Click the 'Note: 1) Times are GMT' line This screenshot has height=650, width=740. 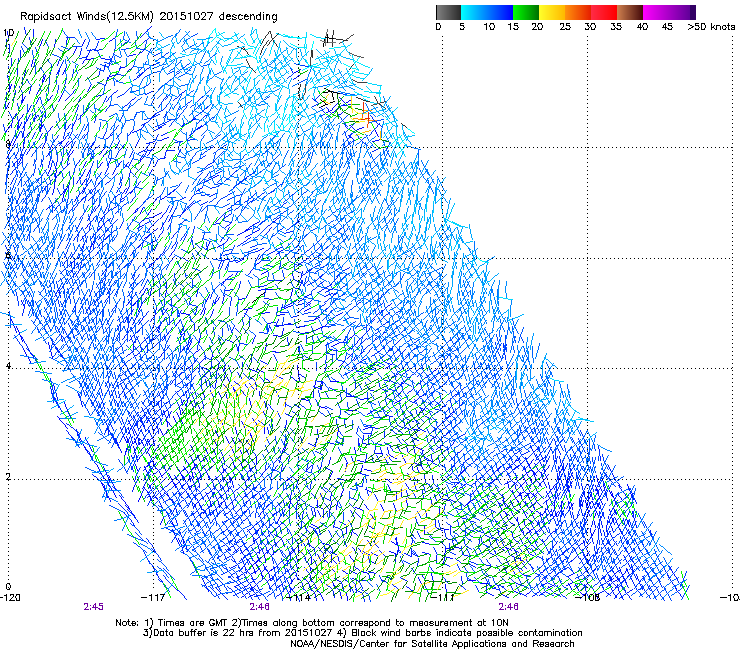311,623
